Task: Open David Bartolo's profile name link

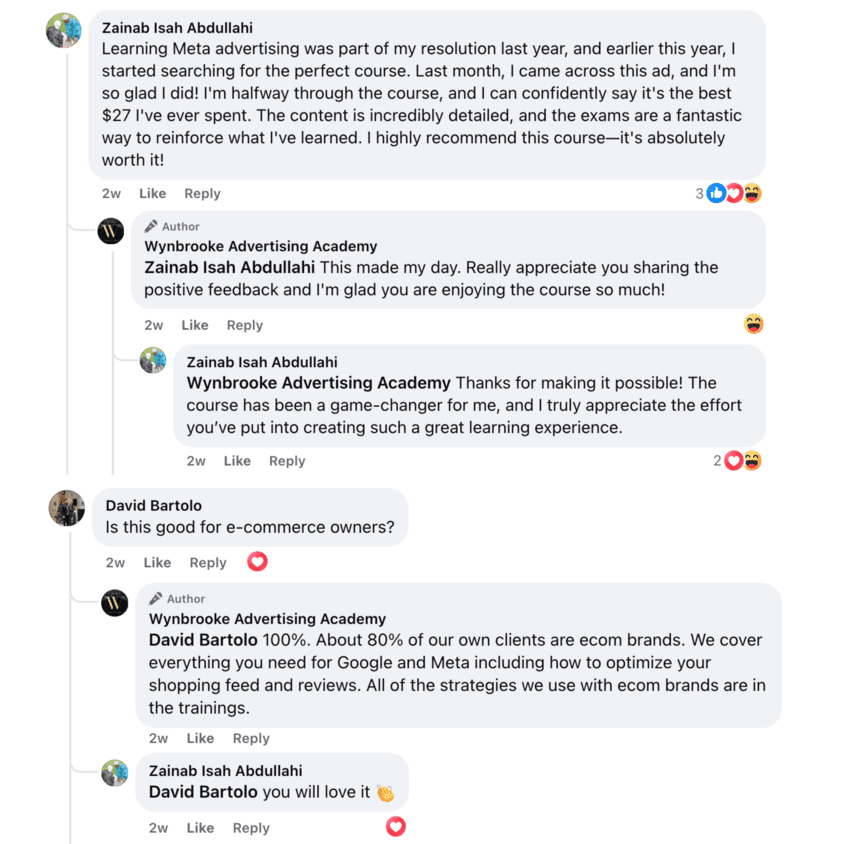Action: pyautogui.click(x=154, y=505)
